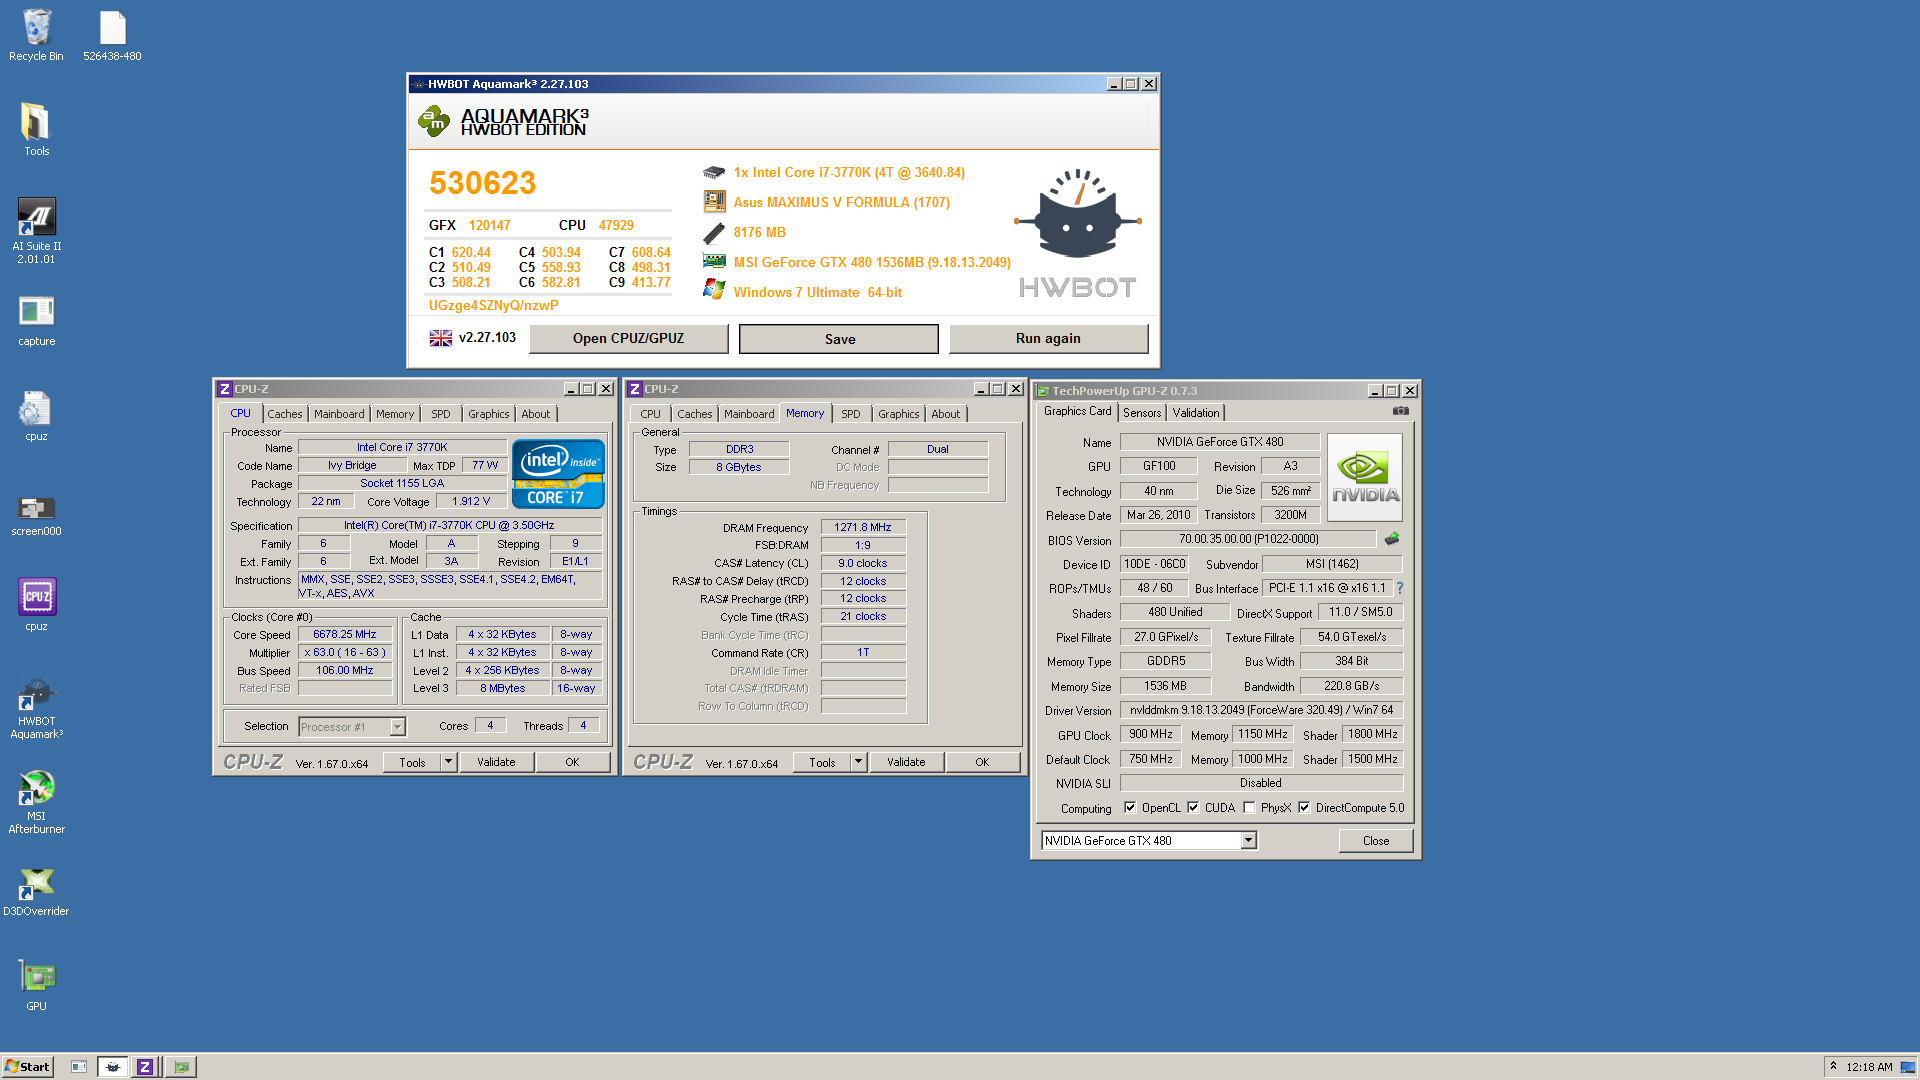The image size is (1920, 1080).
Task: Click the DRAM Frequency value field
Action: click(863, 528)
